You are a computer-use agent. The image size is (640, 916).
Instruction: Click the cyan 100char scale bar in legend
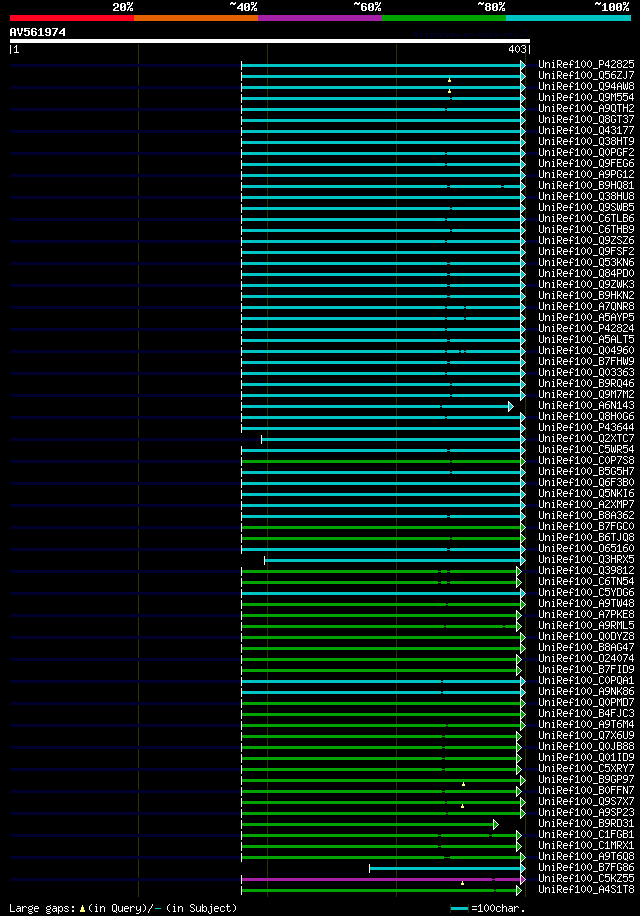tap(459, 908)
